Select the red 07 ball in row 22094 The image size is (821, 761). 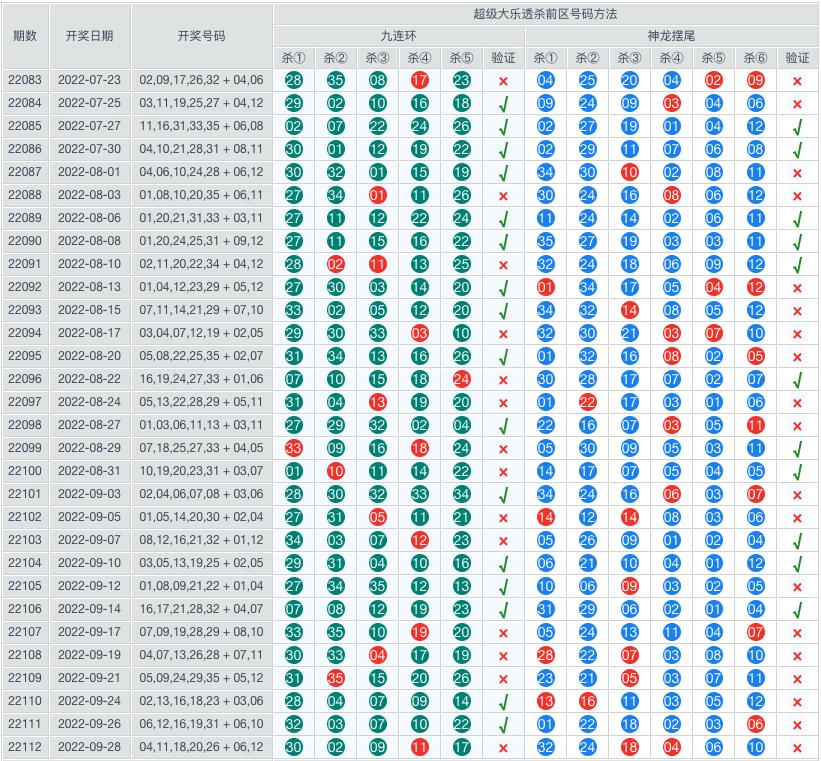click(714, 333)
